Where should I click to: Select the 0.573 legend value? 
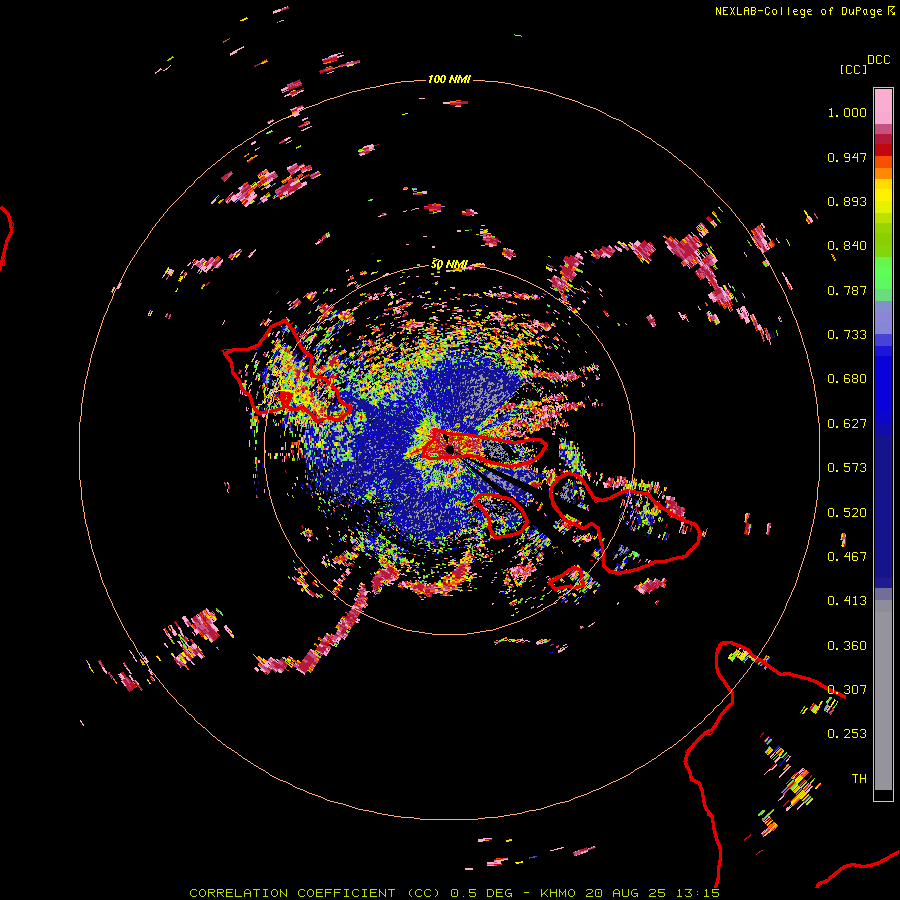pos(847,468)
